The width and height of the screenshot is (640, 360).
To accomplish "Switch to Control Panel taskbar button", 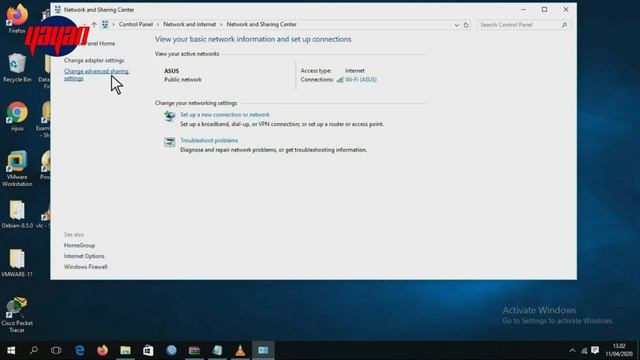I will [263, 350].
